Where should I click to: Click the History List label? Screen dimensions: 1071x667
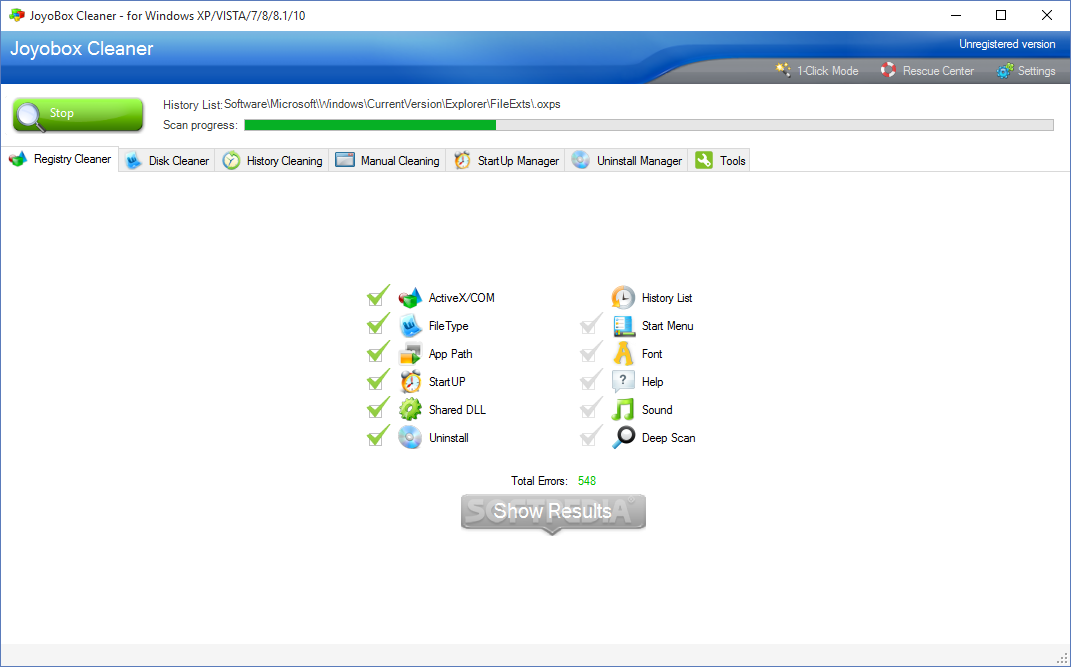(667, 298)
